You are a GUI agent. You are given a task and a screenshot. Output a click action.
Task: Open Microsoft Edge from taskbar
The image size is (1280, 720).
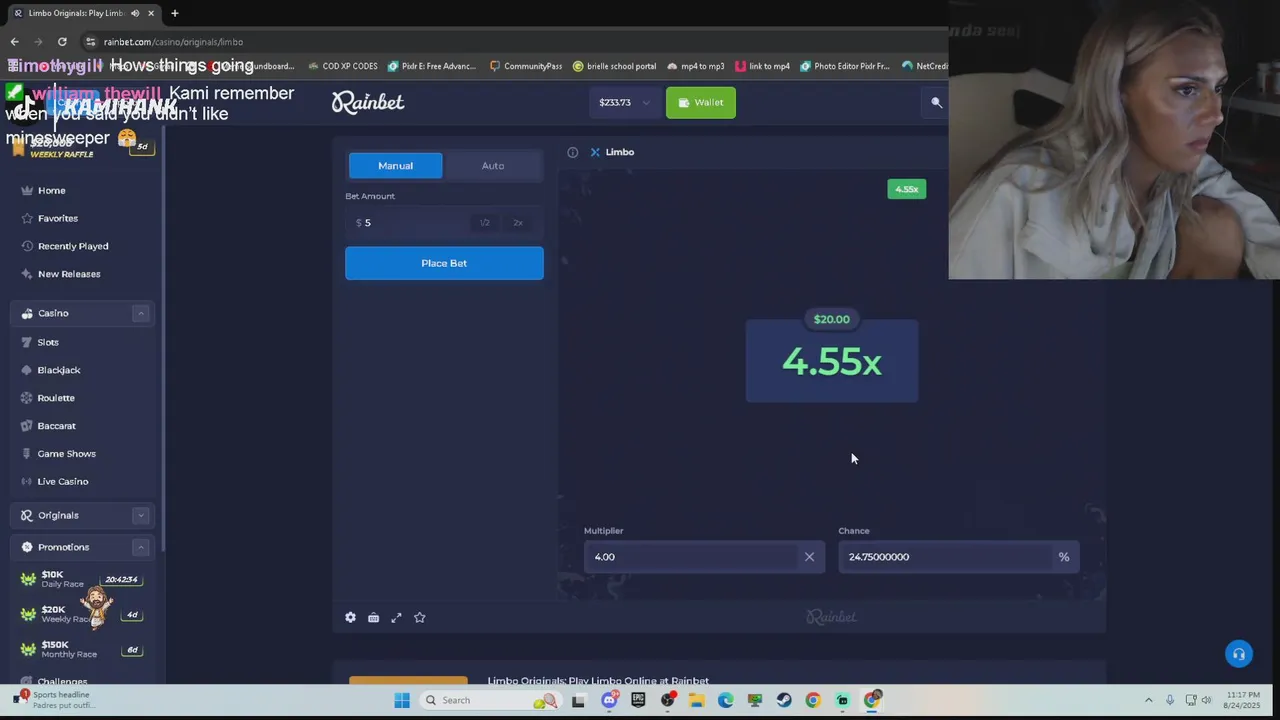pos(725,700)
